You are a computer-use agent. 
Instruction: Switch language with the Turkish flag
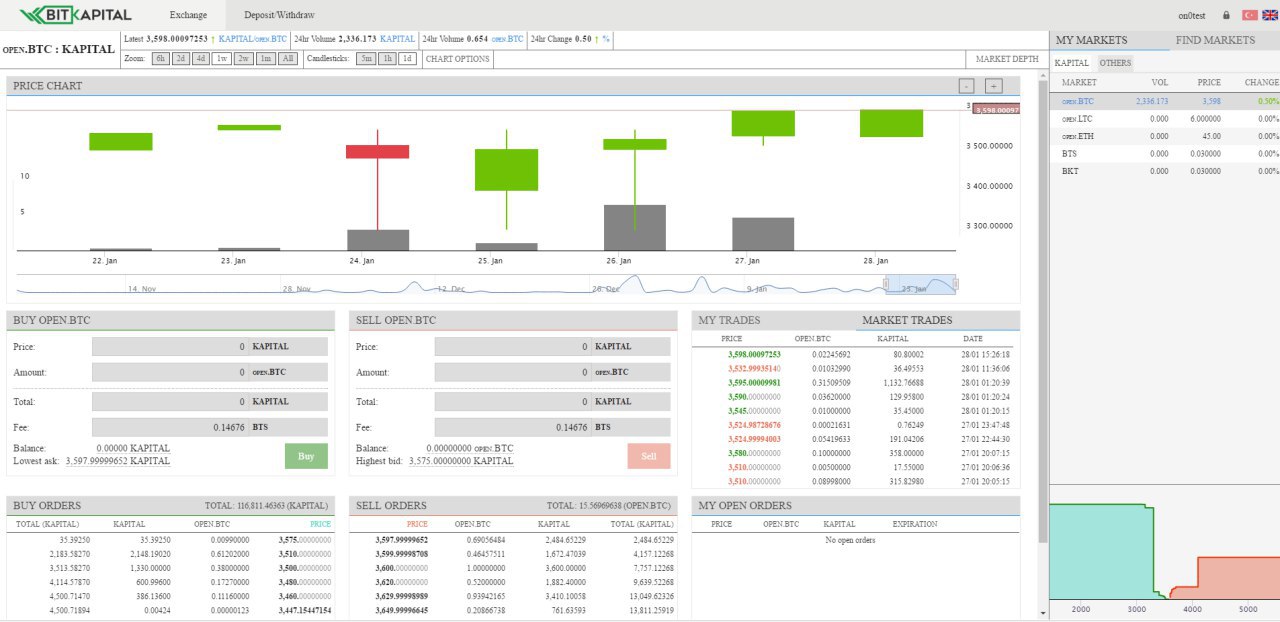[x=1249, y=15]
